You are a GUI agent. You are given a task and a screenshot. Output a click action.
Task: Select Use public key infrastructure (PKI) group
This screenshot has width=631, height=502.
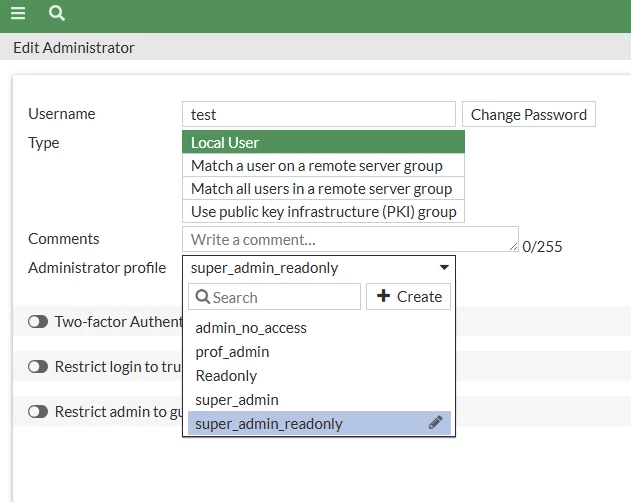323,211
